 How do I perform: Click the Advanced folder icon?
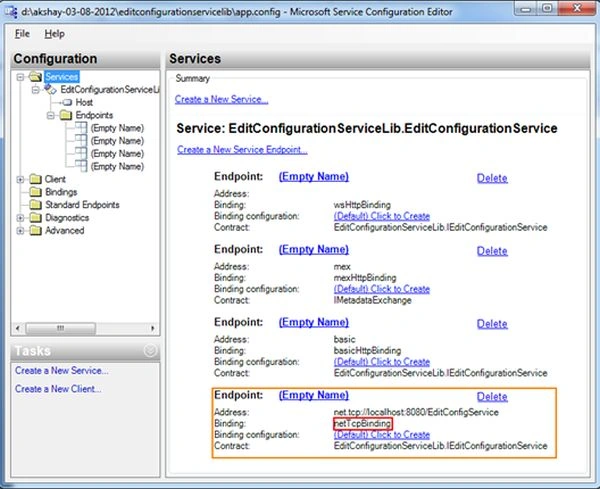coord(36,230)
